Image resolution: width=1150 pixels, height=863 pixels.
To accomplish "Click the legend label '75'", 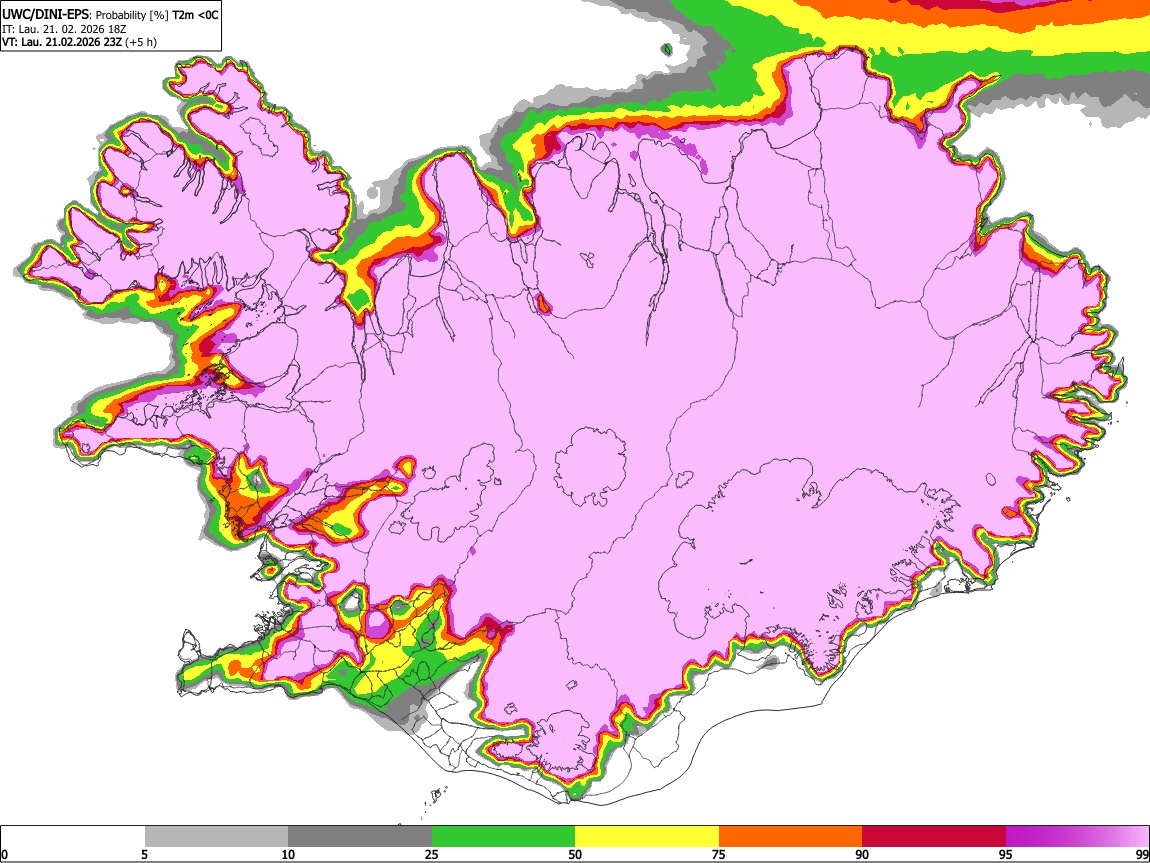I will click(x=719, y=854).
